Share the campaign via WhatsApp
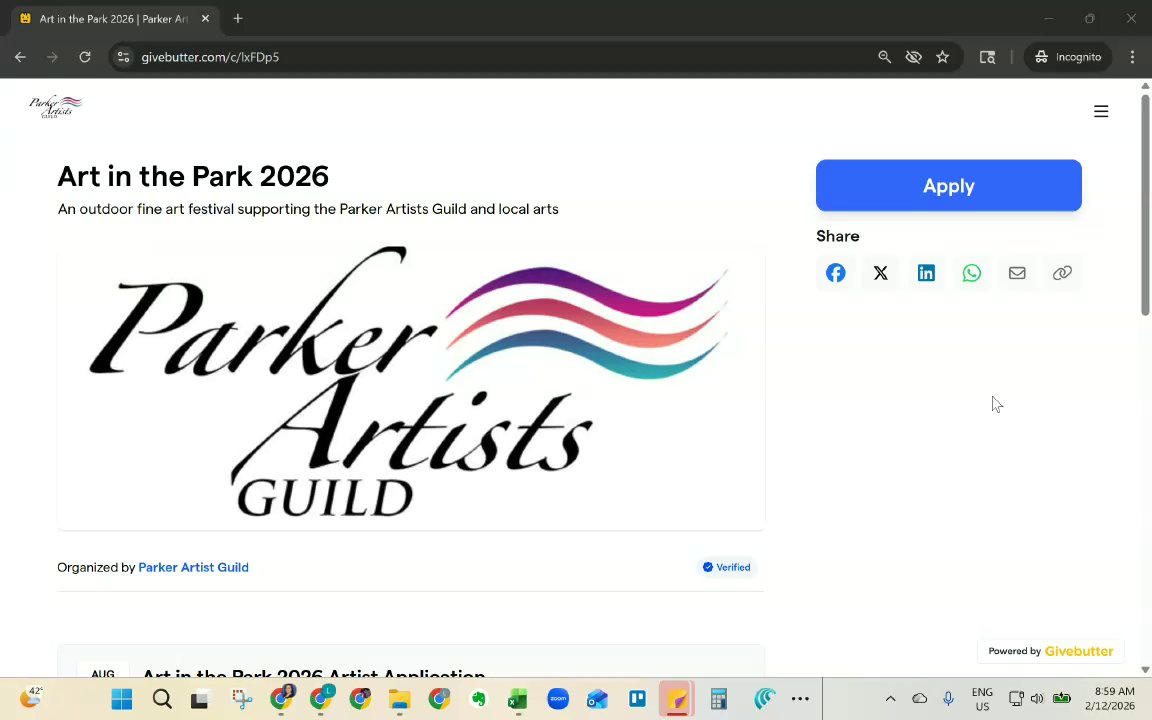 click(971, 273)
